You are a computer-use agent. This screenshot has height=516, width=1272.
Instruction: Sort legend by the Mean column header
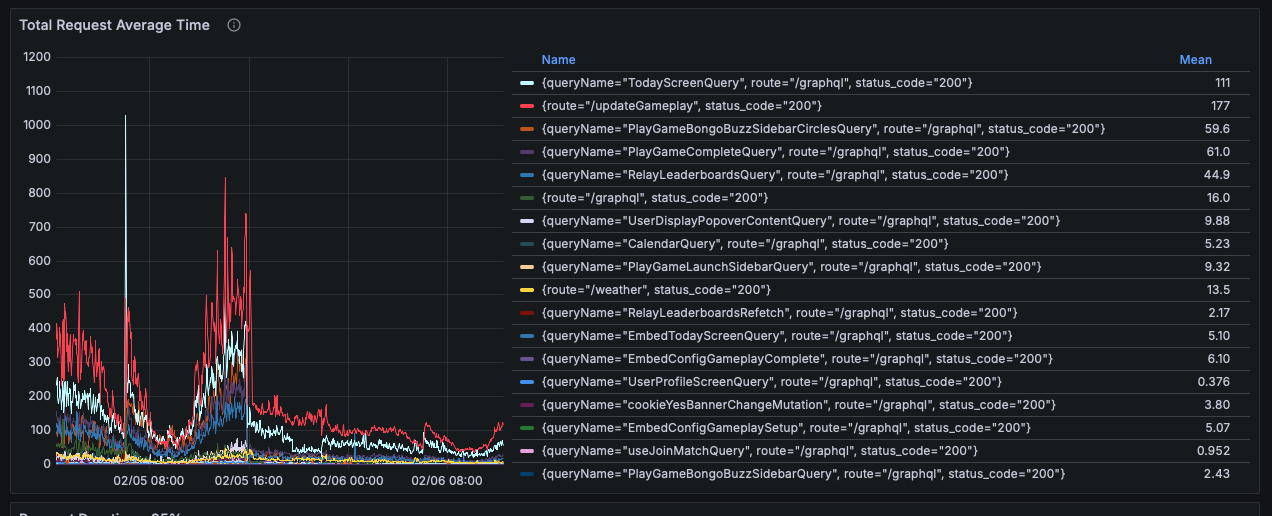click(x=1195, y=60)
